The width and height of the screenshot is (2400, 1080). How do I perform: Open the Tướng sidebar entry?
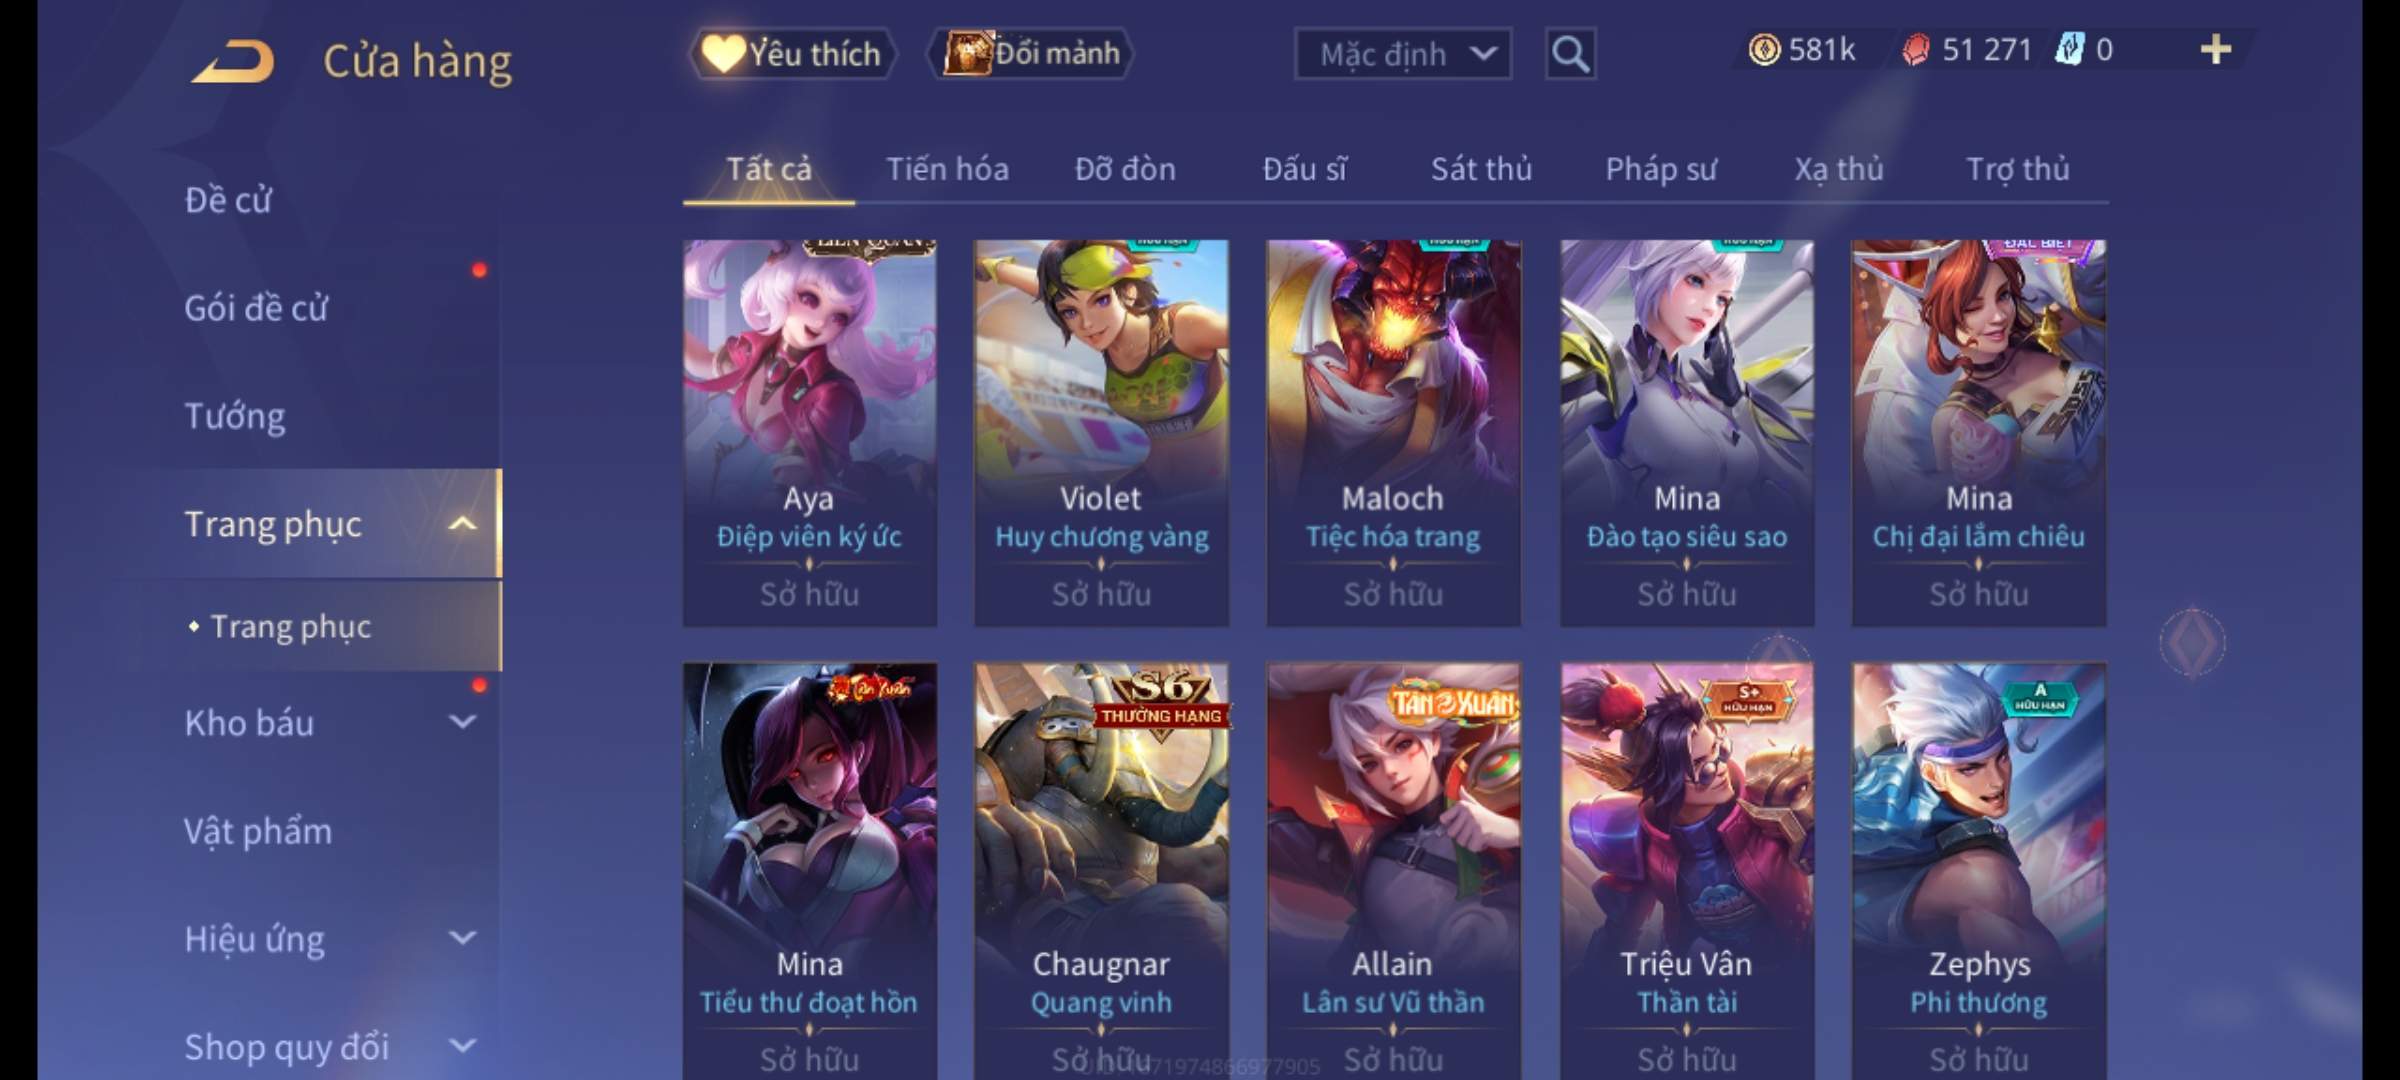[235, 416]
